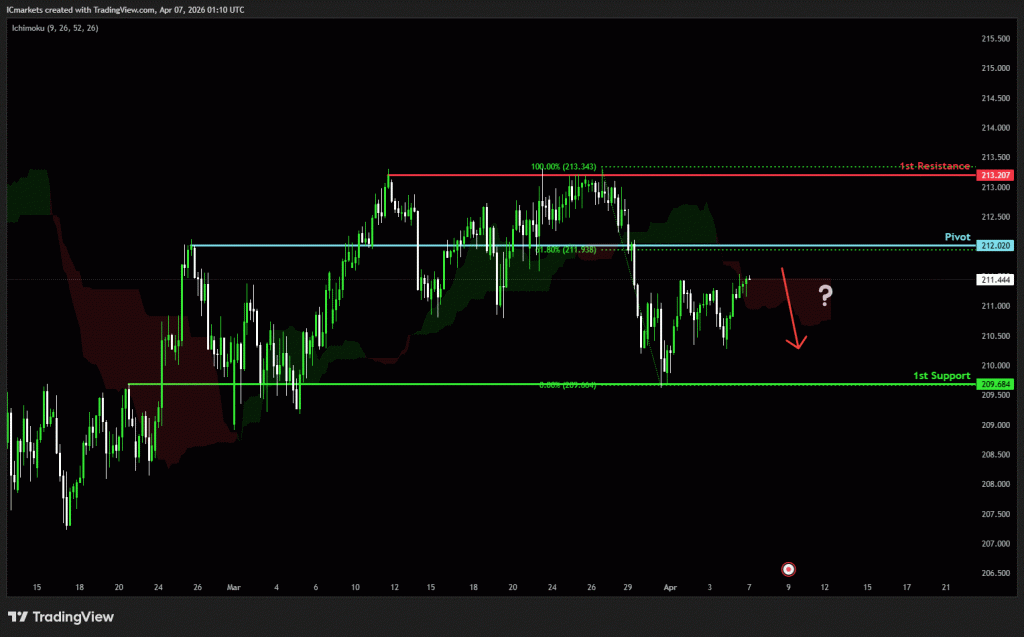
Task: Click the 1st Resistance label
Action: click(x=934, y=165)
